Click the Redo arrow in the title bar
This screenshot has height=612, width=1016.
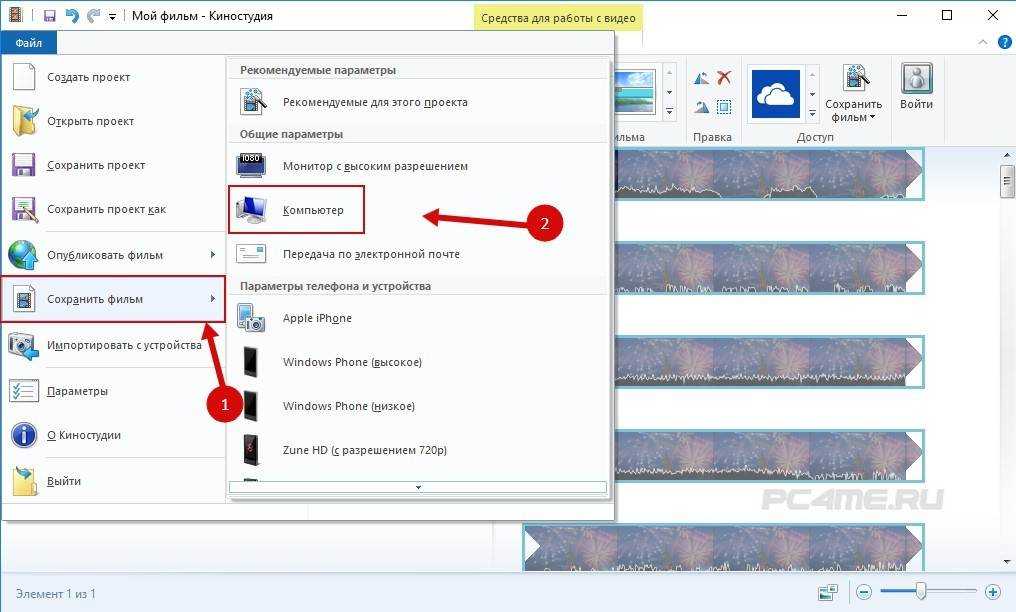94,16
